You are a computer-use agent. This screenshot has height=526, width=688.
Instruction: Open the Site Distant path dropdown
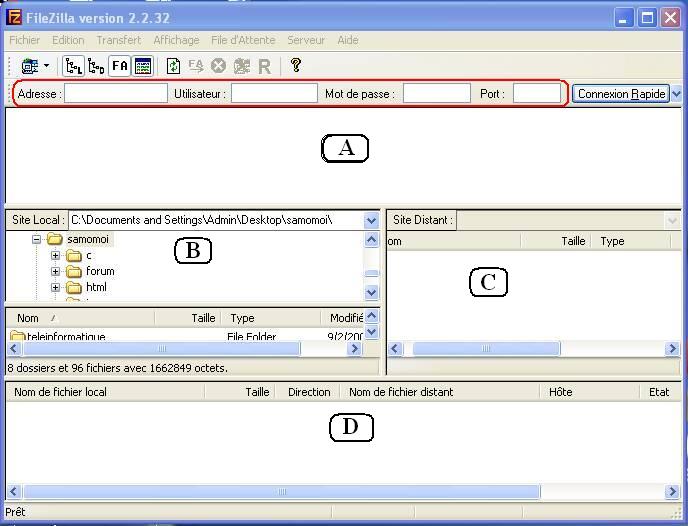[672, 220]
